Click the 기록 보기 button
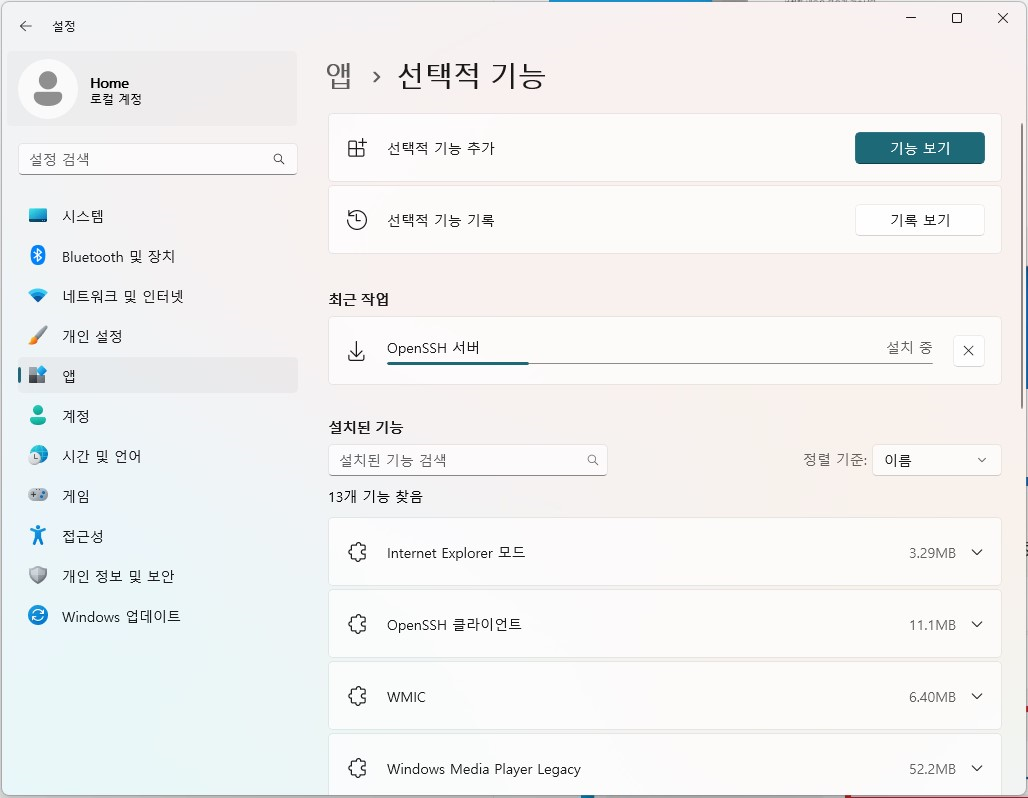This screenshot has height=798, width=1028. pyautogui.click(x=919, y=220)
